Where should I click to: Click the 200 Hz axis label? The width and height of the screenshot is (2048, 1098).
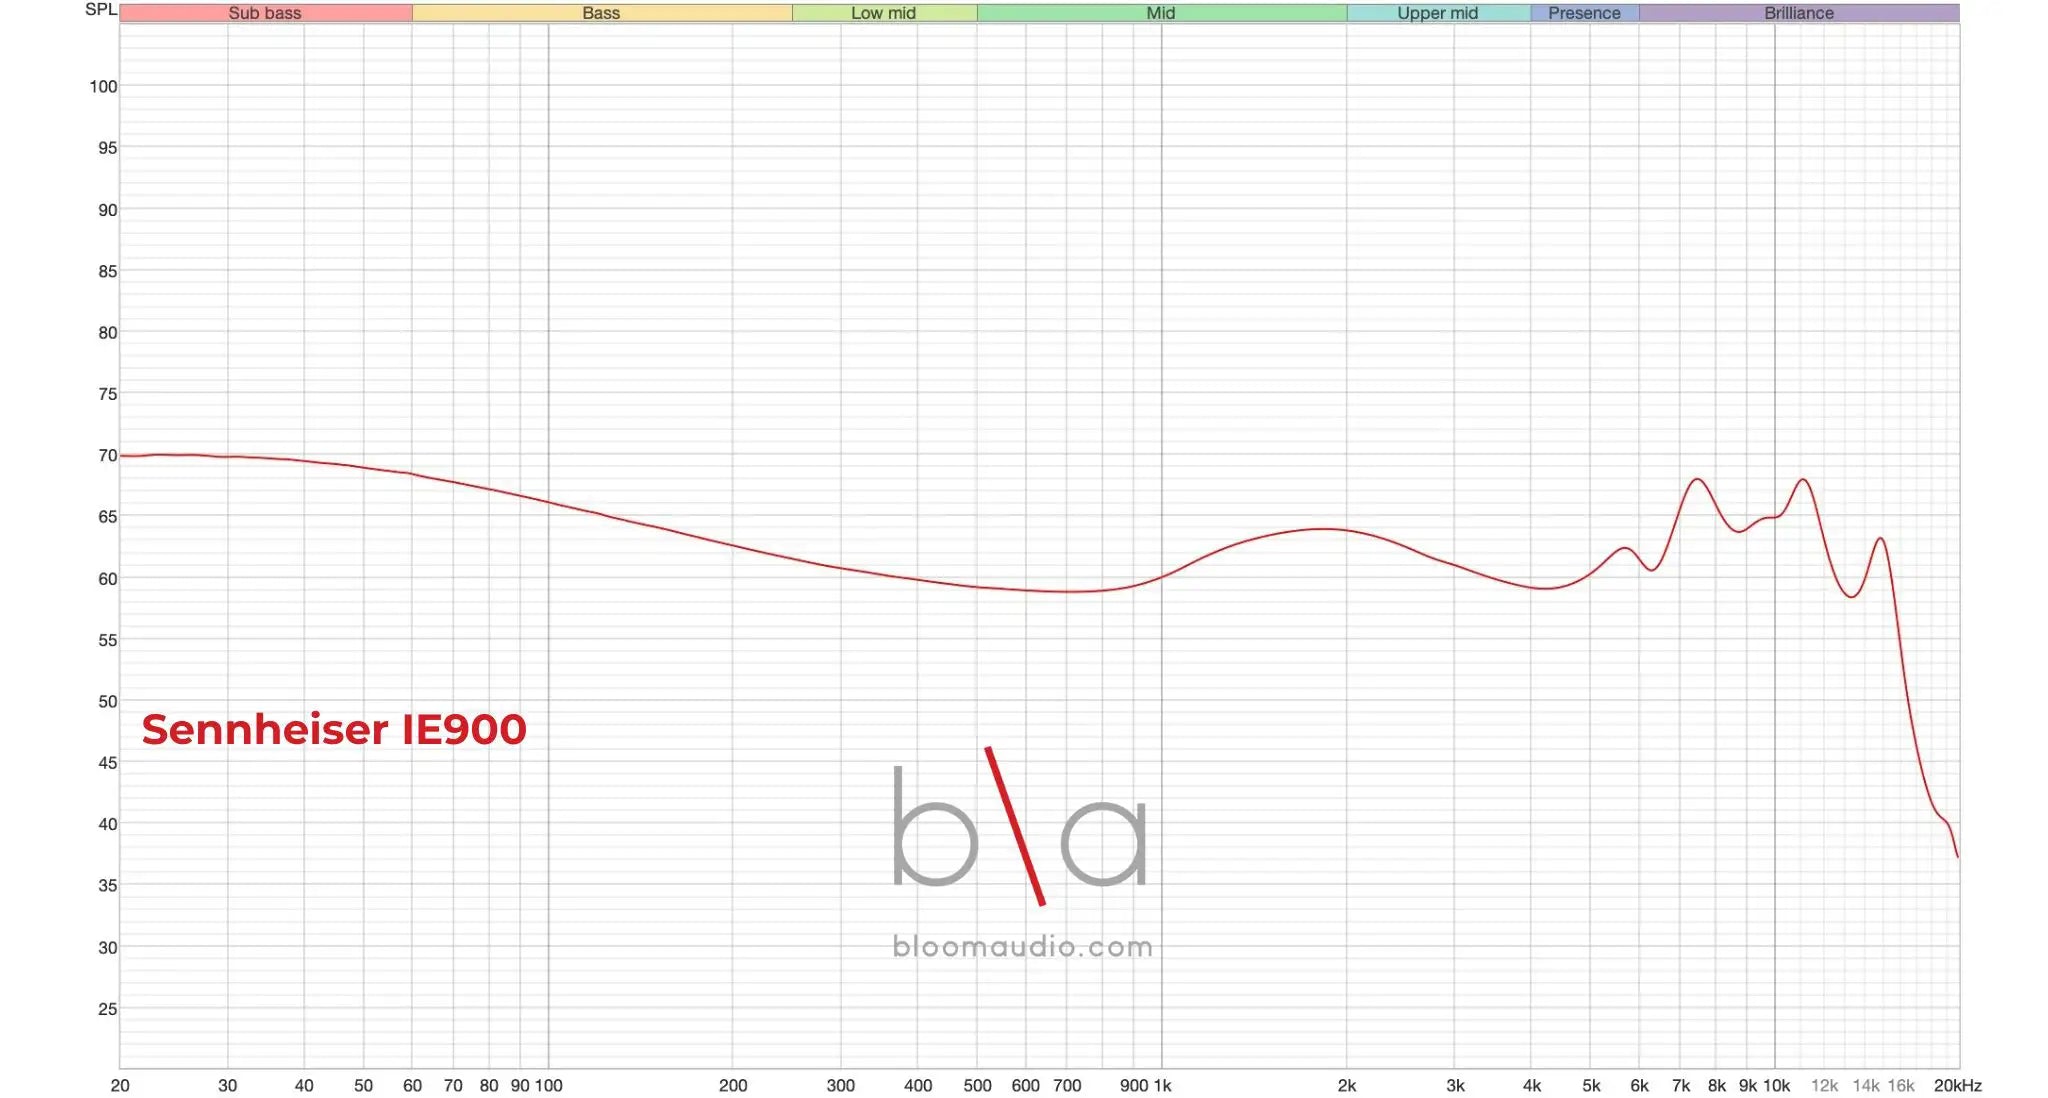coord(733,1085)
